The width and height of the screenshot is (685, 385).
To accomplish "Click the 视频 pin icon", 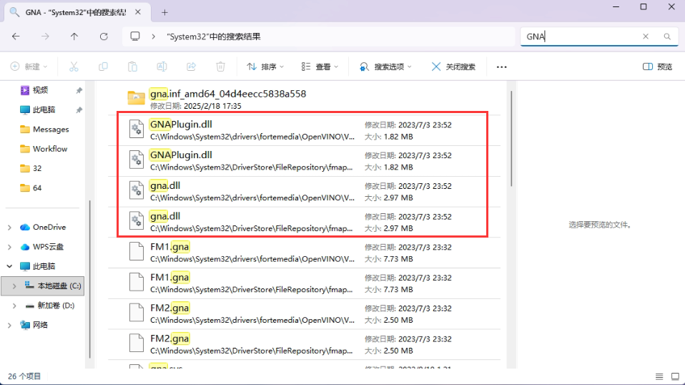I will (x=79, y=90).
